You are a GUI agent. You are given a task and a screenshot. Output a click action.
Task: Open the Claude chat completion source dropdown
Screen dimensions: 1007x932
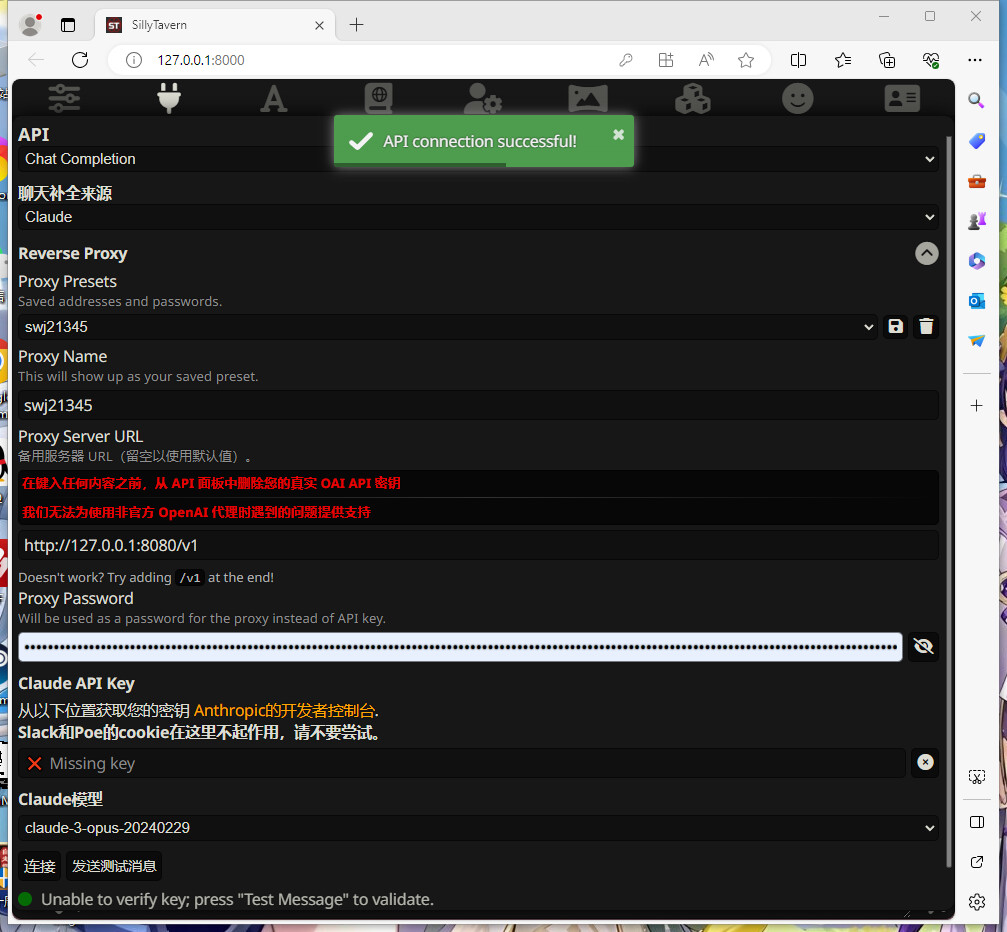[478, 217]
